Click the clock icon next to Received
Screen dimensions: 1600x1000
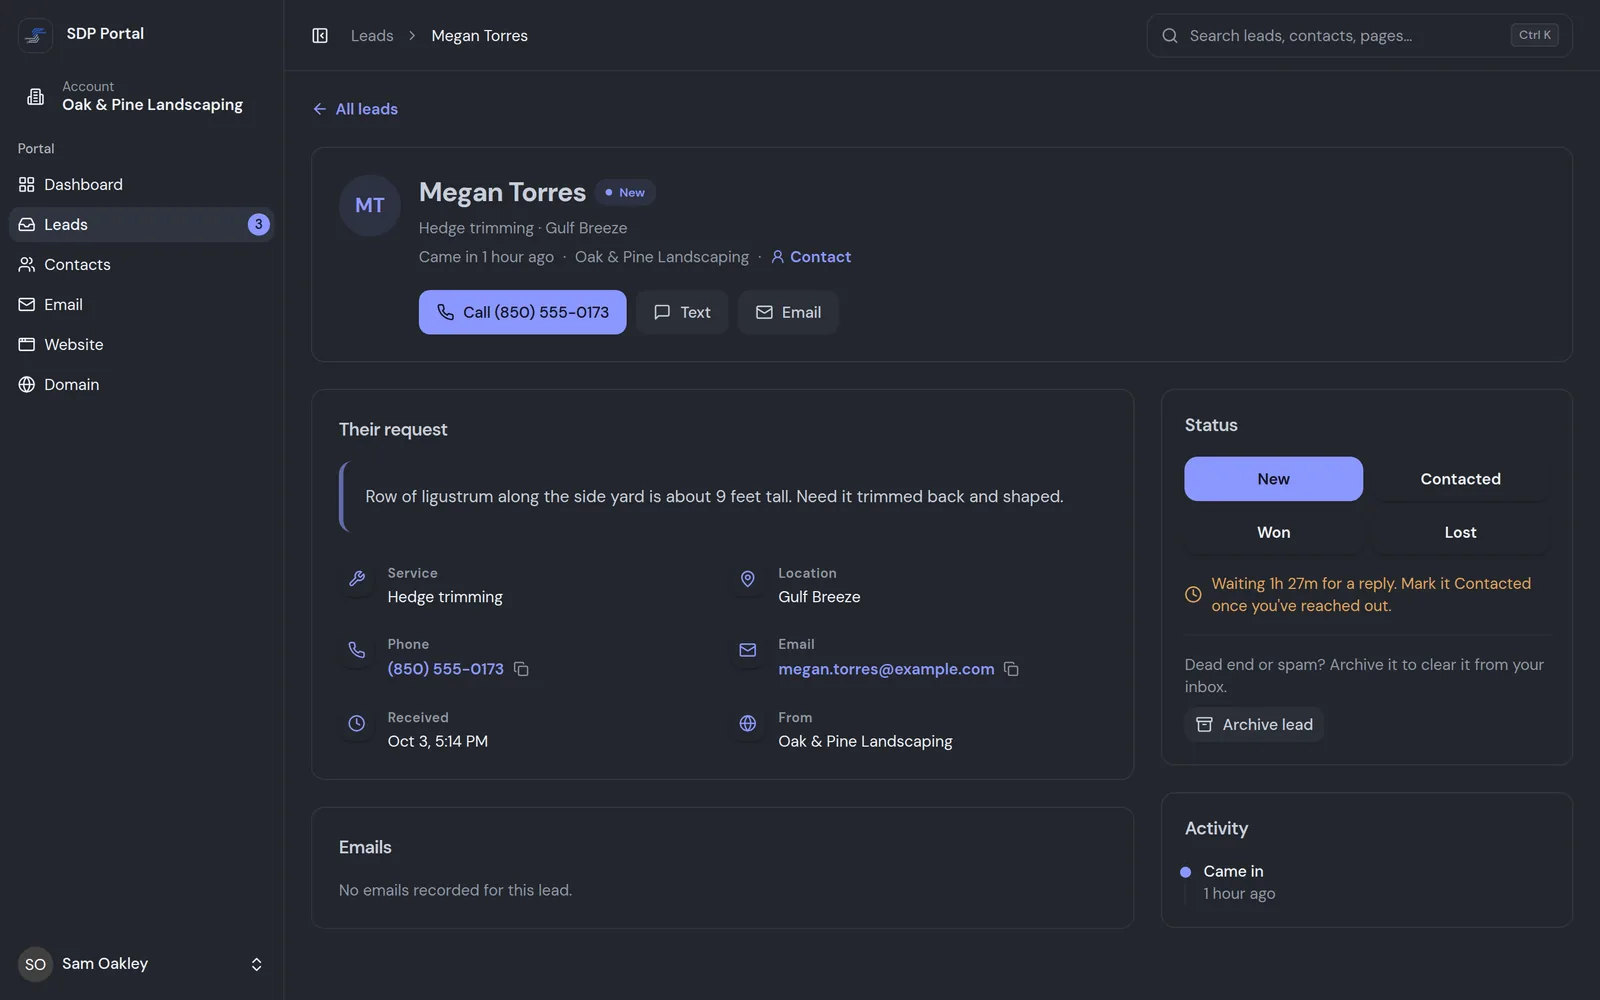[357, 723]
